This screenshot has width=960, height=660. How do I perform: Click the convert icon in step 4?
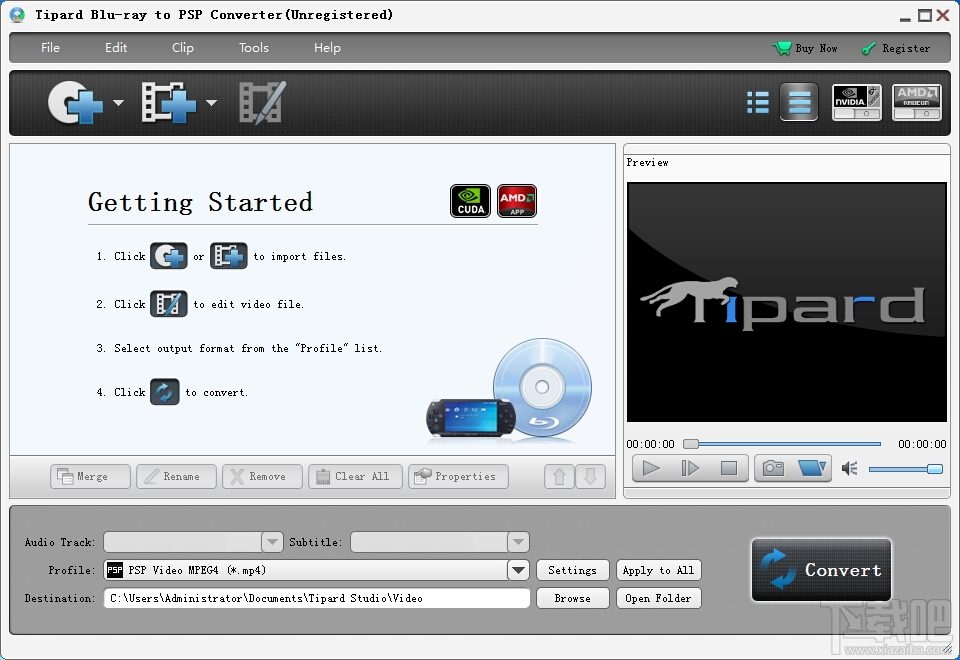[165, 392]
